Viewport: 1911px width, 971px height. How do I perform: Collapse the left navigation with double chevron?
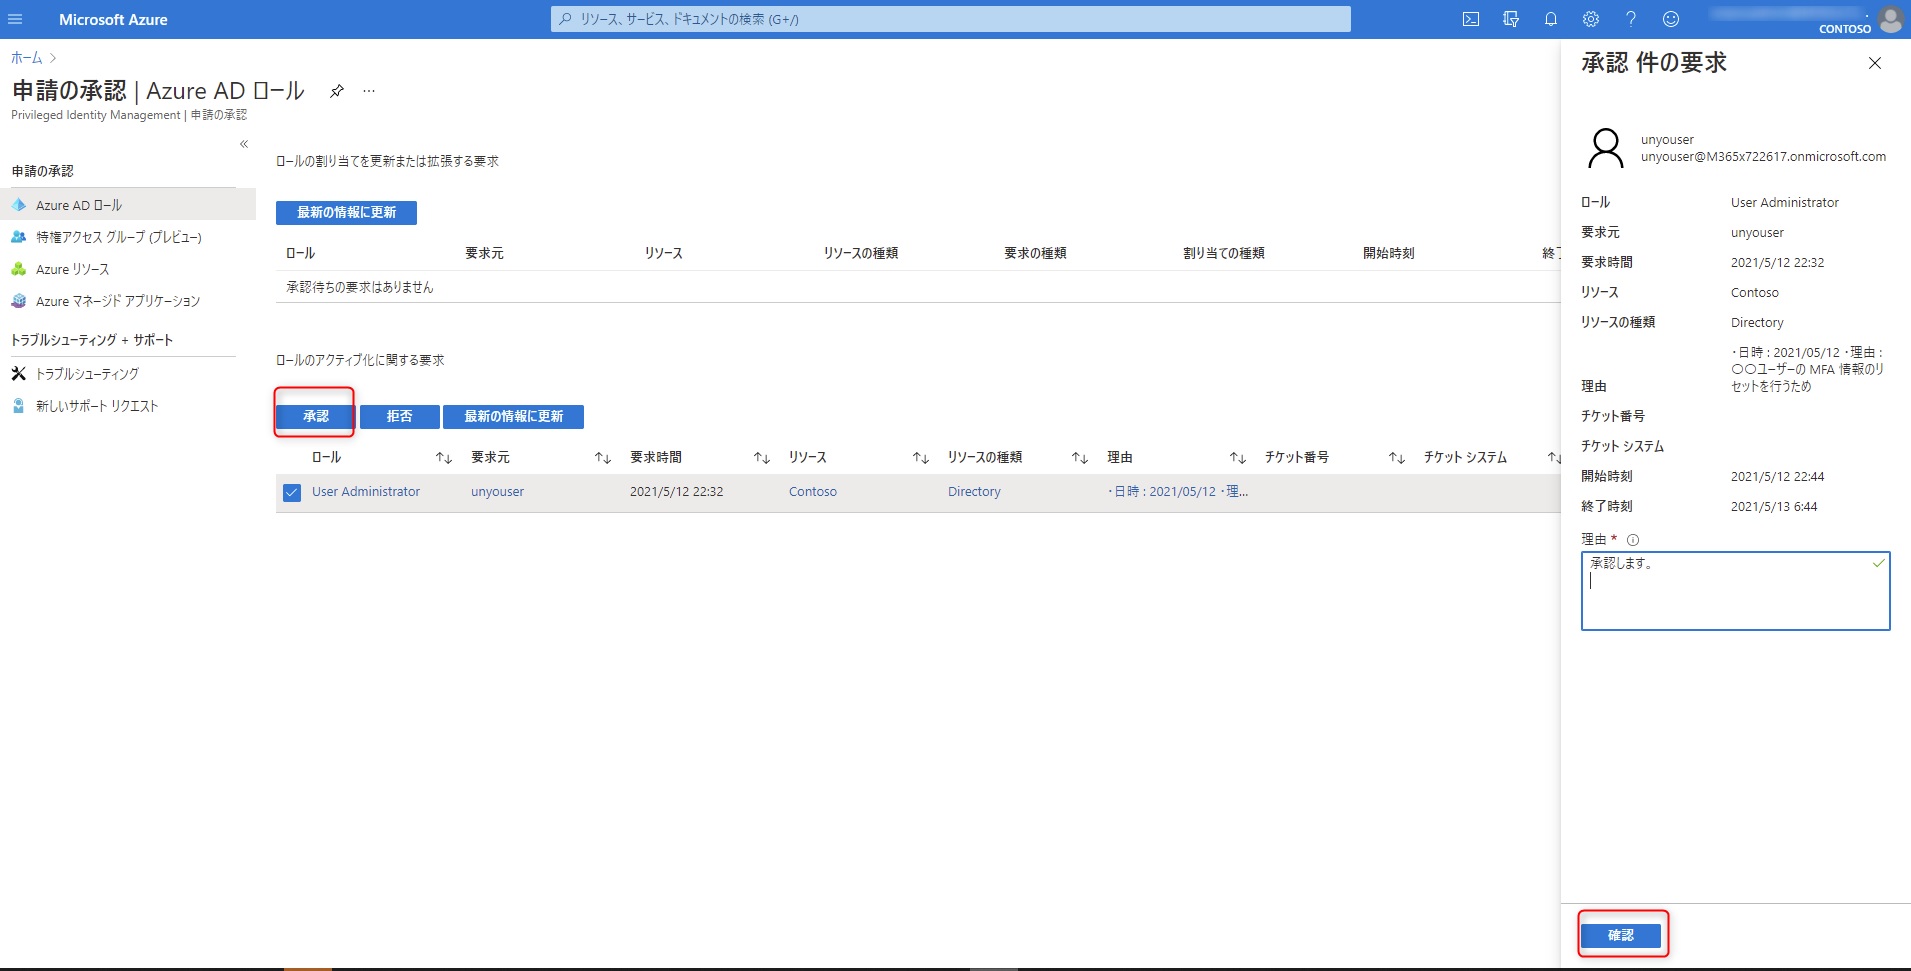click(x=244, y=144)
